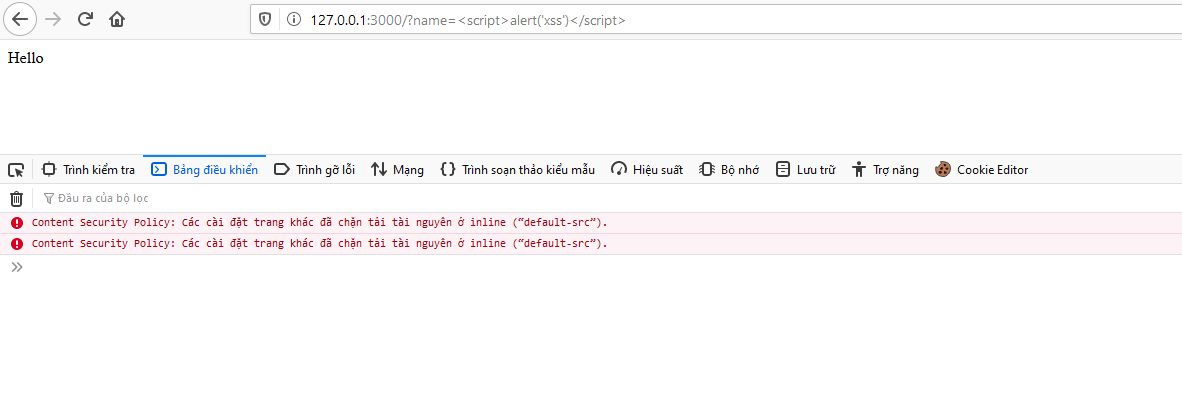Click the error icon on the first console row
The width and height of the screenshot is (1182, 419).
point(17,222)
